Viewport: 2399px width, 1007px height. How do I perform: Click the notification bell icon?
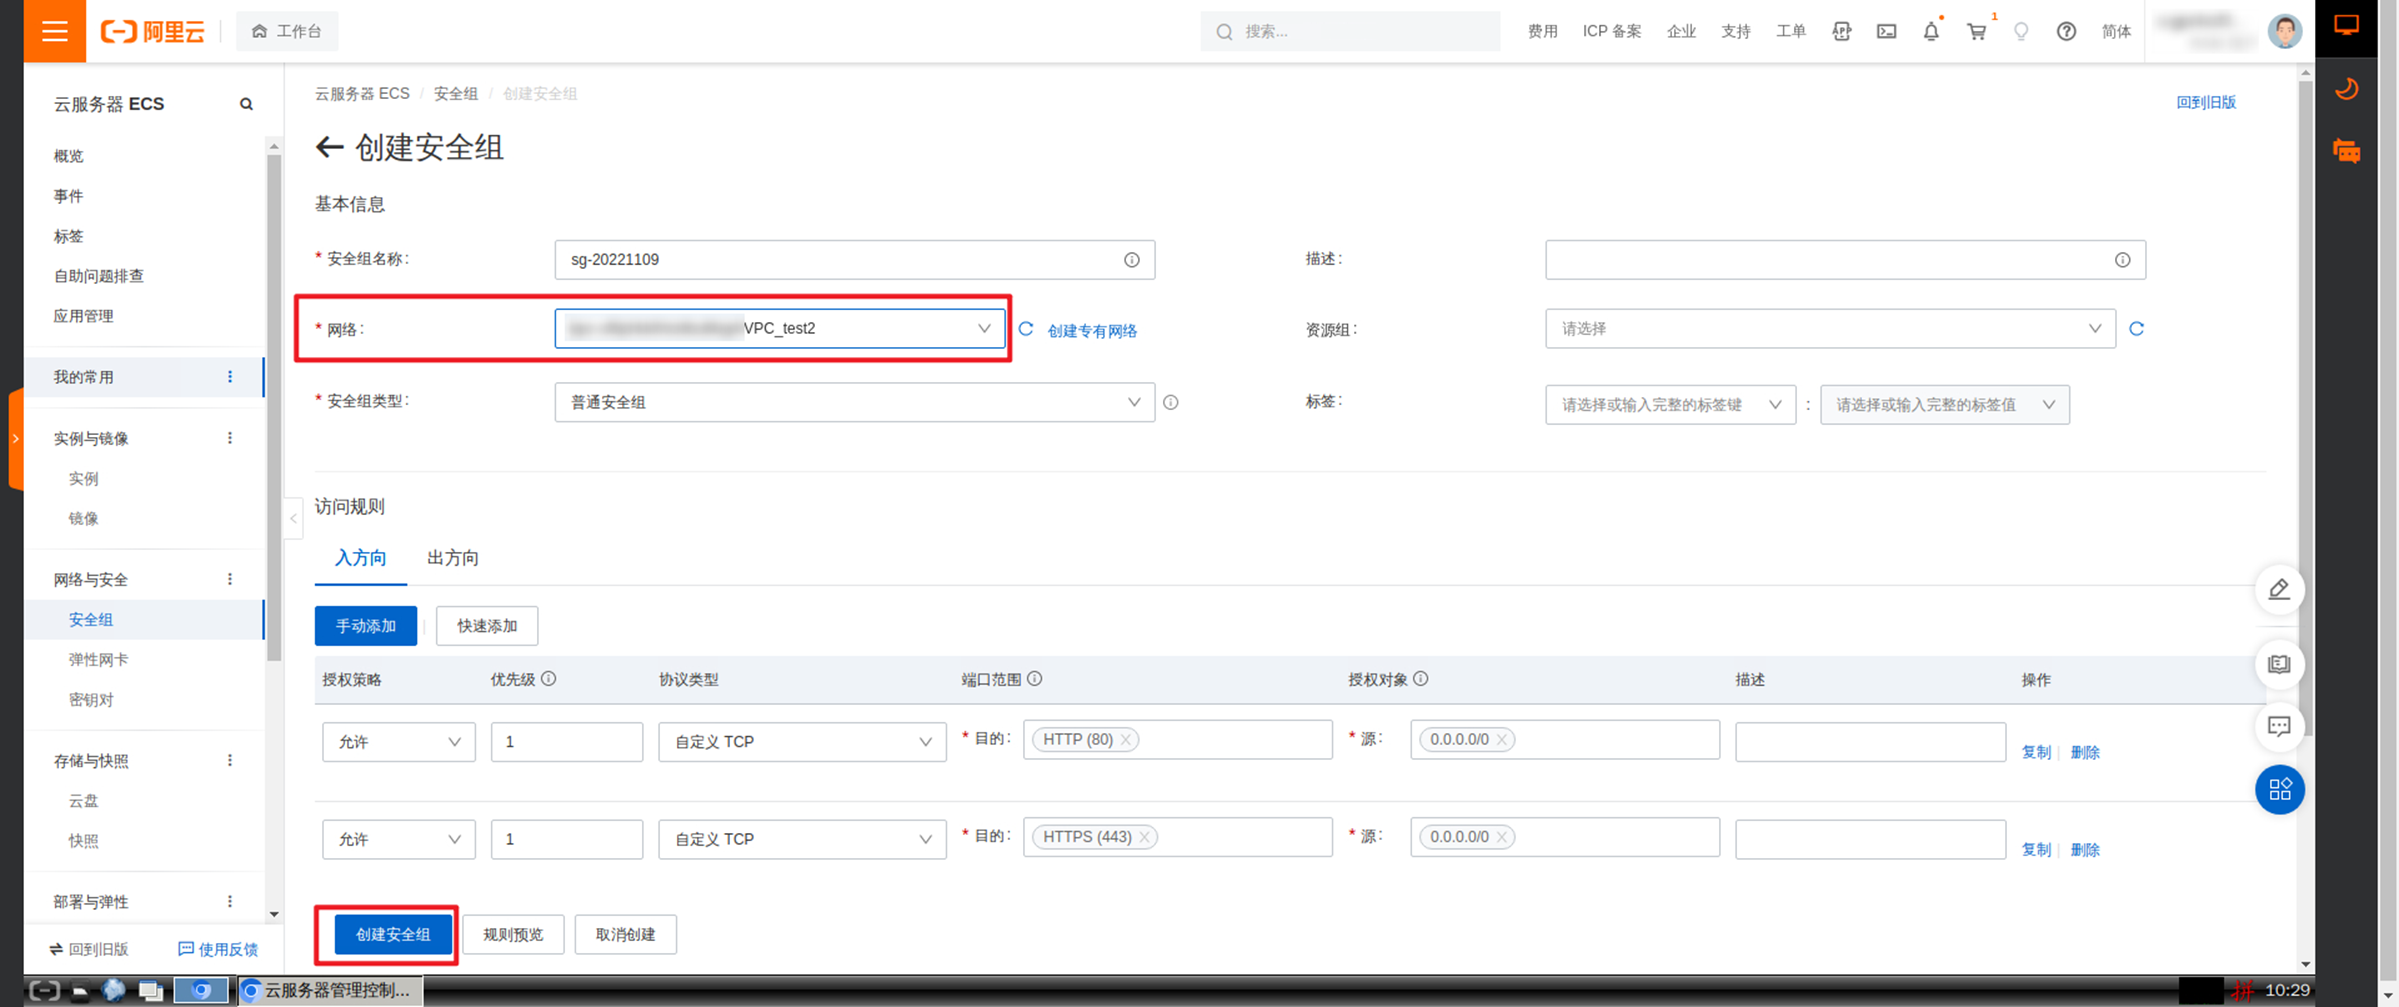pyautogui.click(x=1931, y=31)
